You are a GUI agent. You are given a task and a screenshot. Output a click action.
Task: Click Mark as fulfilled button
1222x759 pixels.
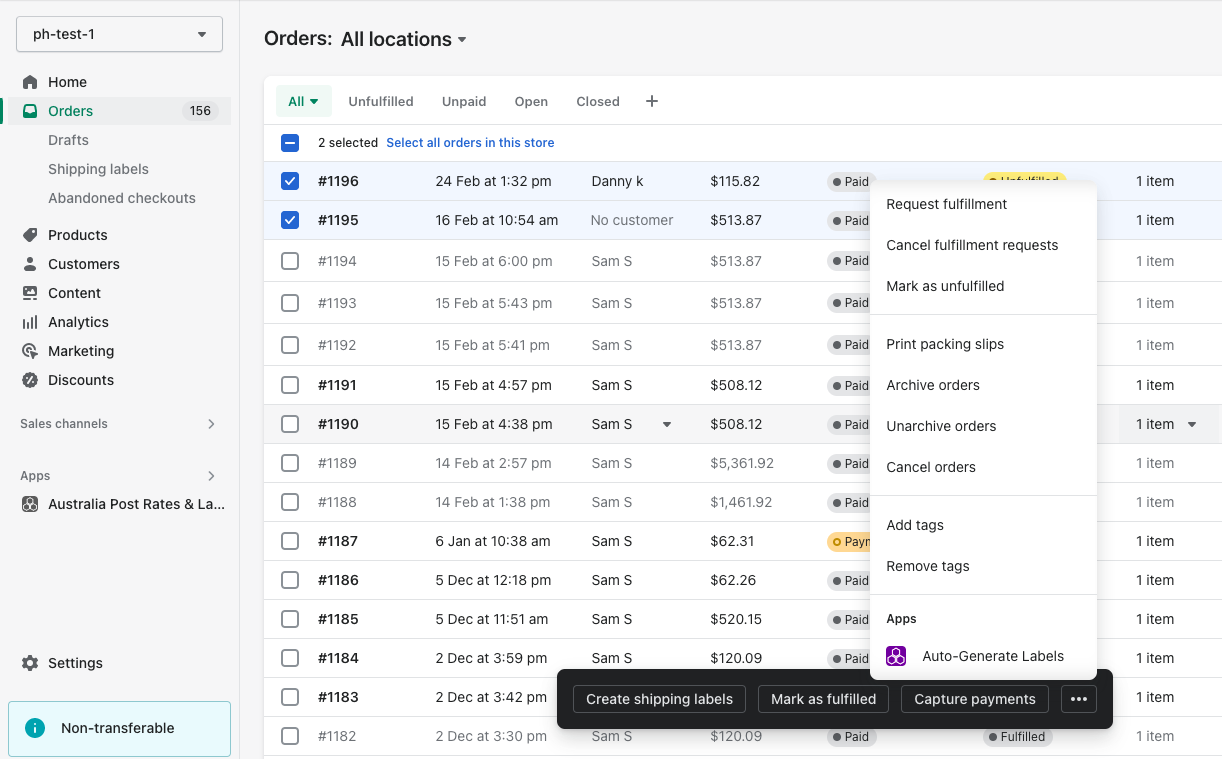click(824, 699)
